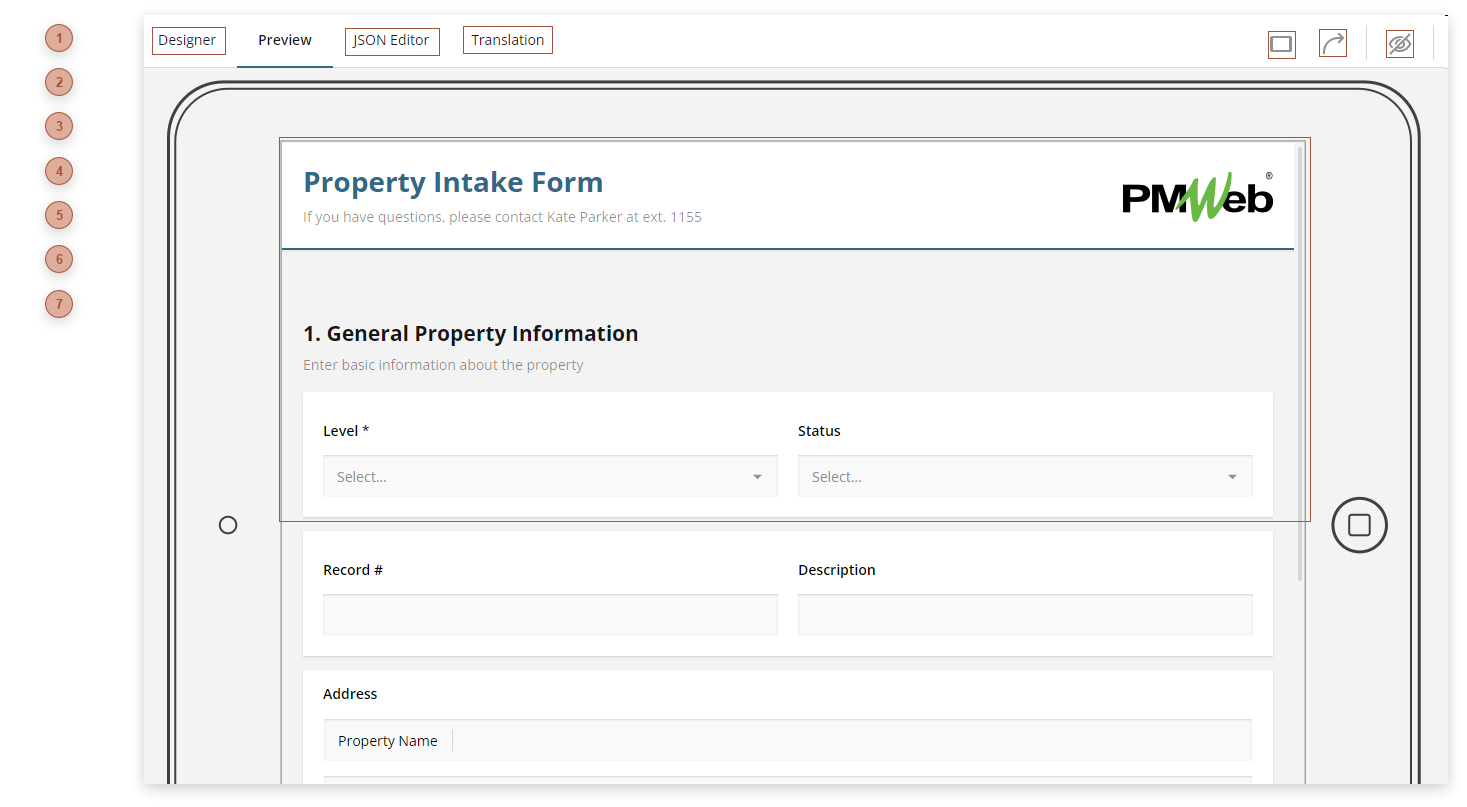
Task: Click numbered callout marker 3
Action: tap(59, 127)
